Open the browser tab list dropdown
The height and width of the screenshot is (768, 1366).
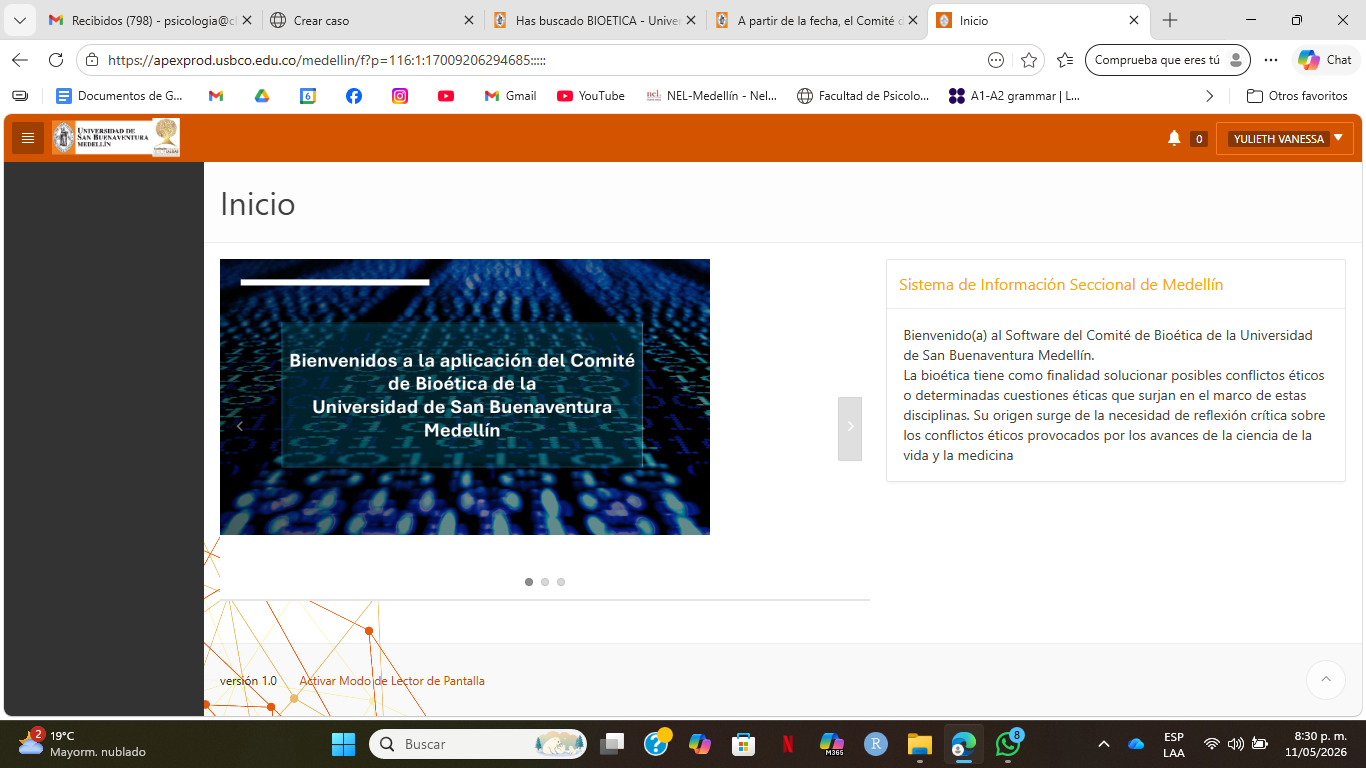[x=19, y=20]
